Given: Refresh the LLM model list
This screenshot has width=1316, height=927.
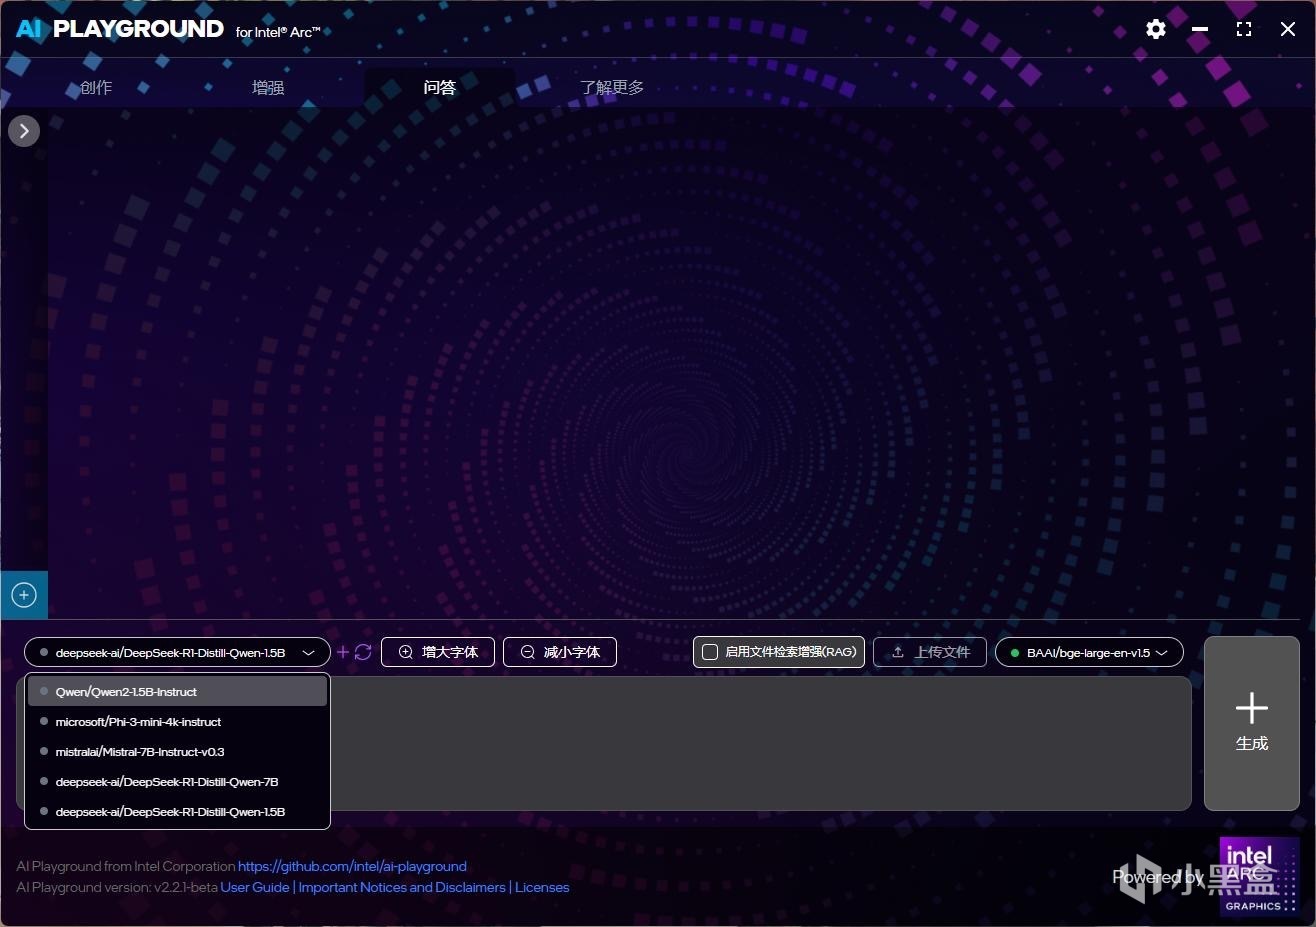Looking at the screenshot, I should (x=363, y=652).
